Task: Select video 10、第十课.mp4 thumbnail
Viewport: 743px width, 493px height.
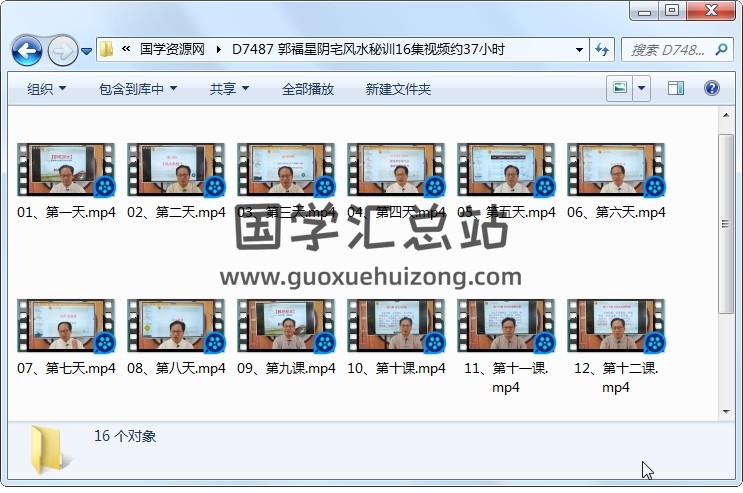Action: (x=396, y=326)
